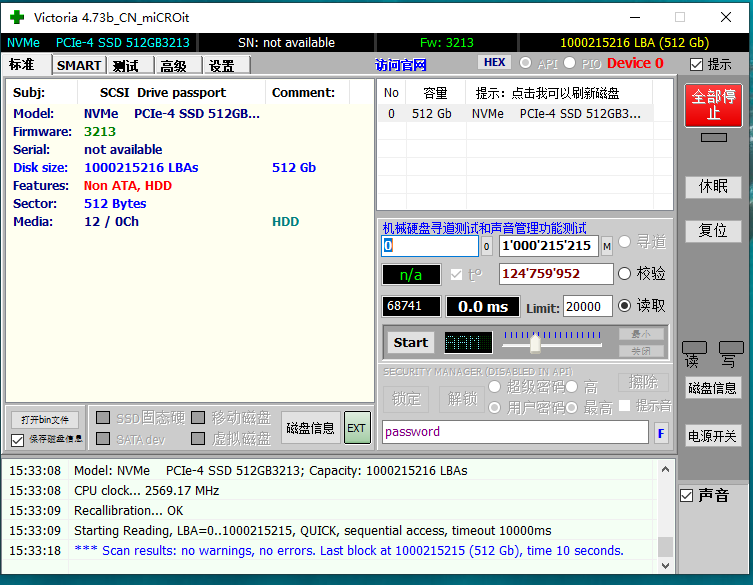Click the green EXT button
The width and height of the screenshot is (753, 585).
[x=357, y=427]
